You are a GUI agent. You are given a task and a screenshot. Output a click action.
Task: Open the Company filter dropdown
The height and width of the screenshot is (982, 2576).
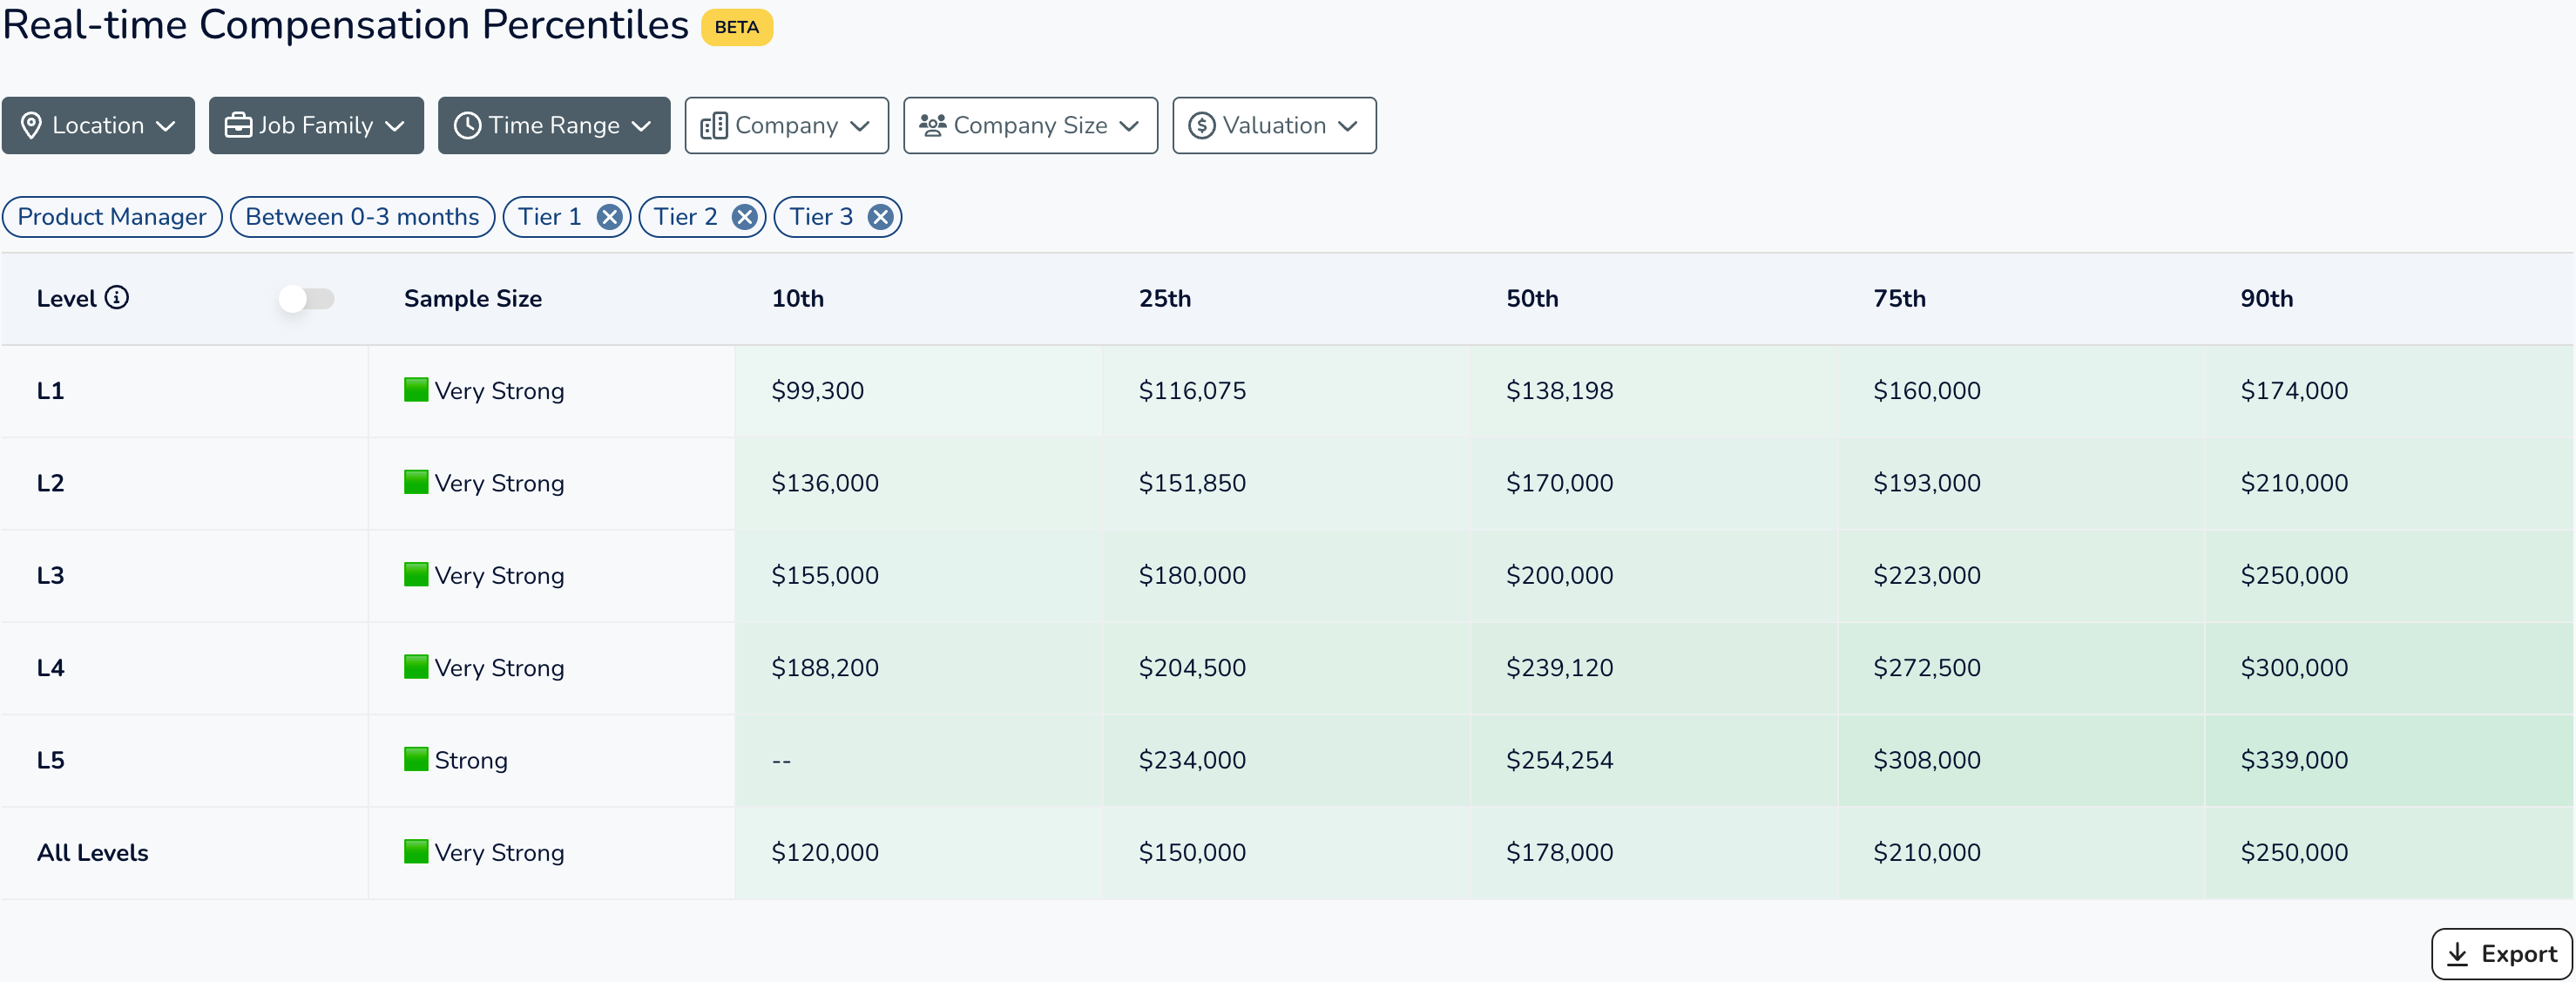786,125
